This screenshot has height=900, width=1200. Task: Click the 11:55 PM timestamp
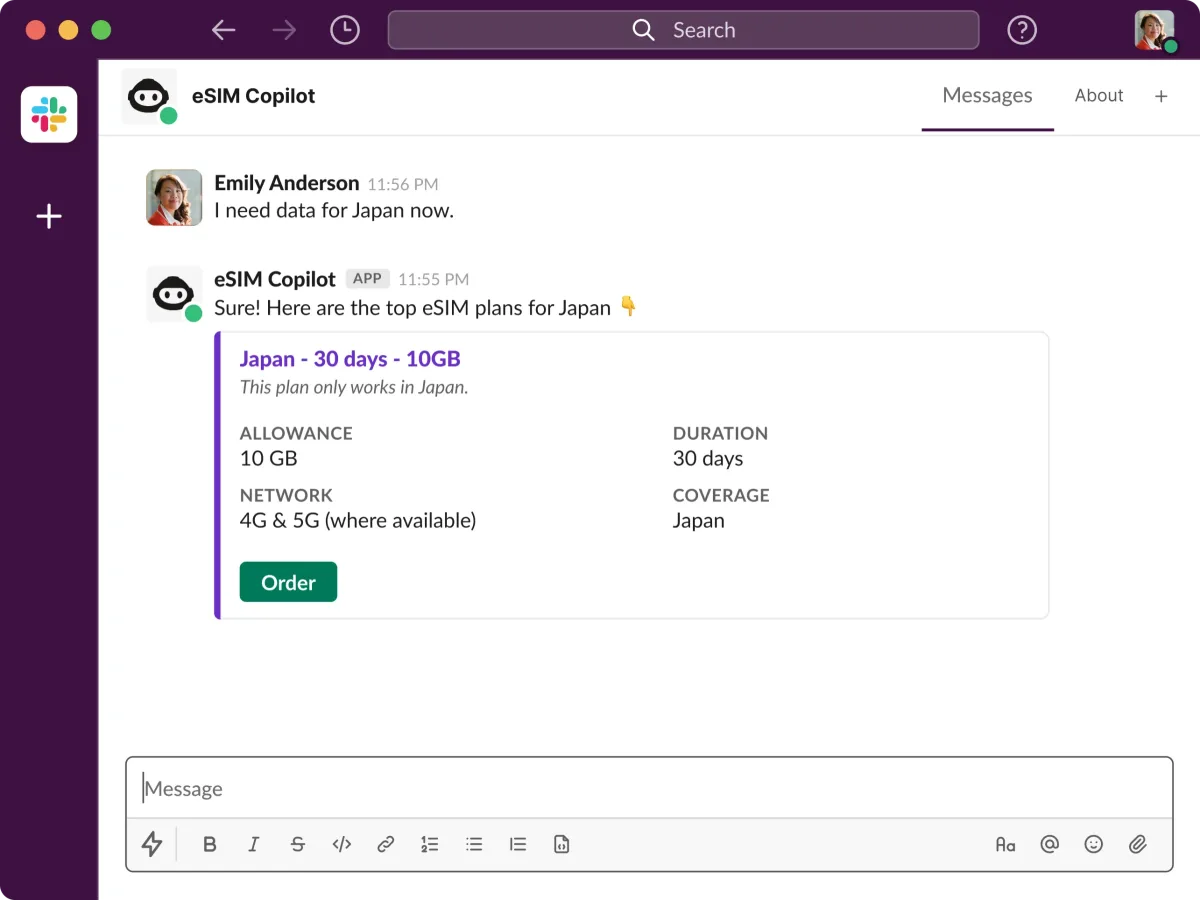[433, 280]
